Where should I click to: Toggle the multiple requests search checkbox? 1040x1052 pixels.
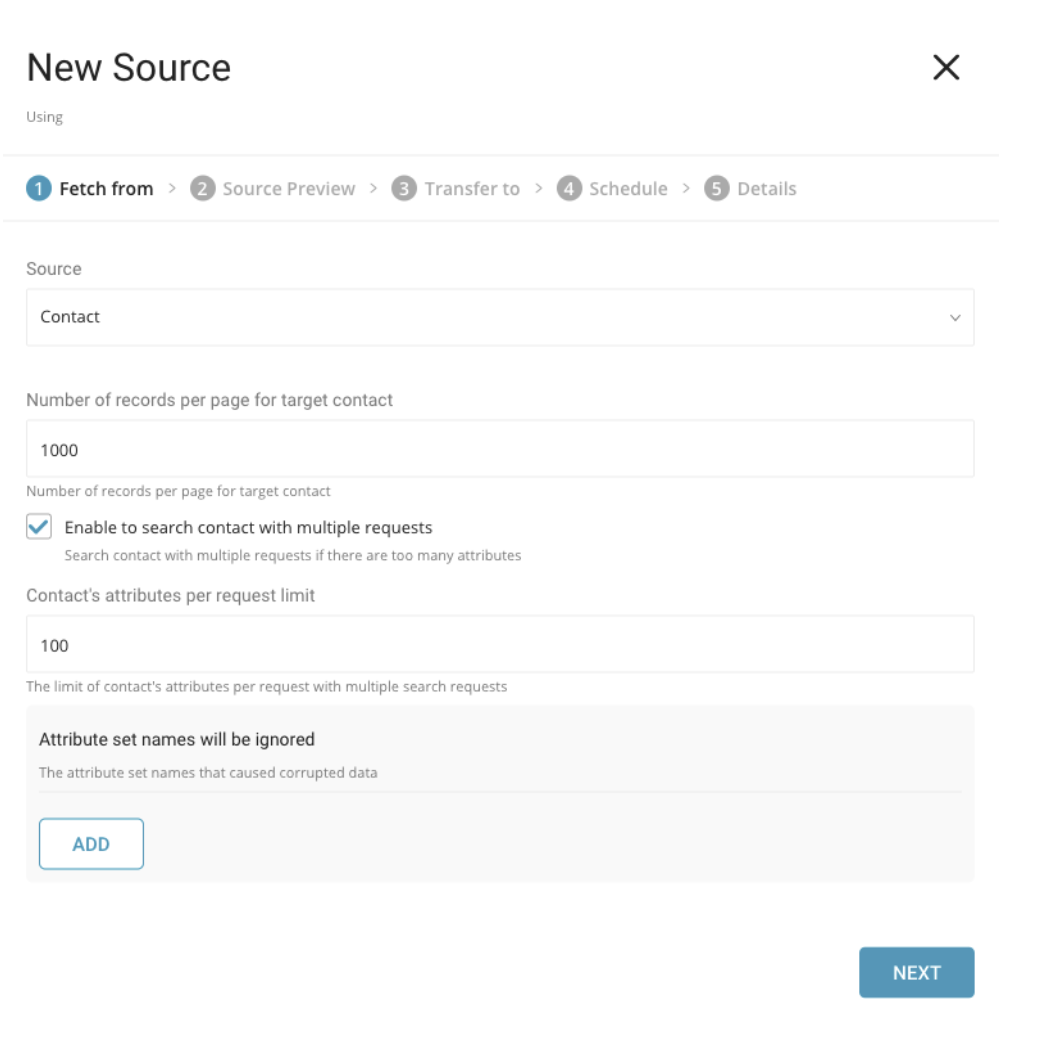point(39,527)
